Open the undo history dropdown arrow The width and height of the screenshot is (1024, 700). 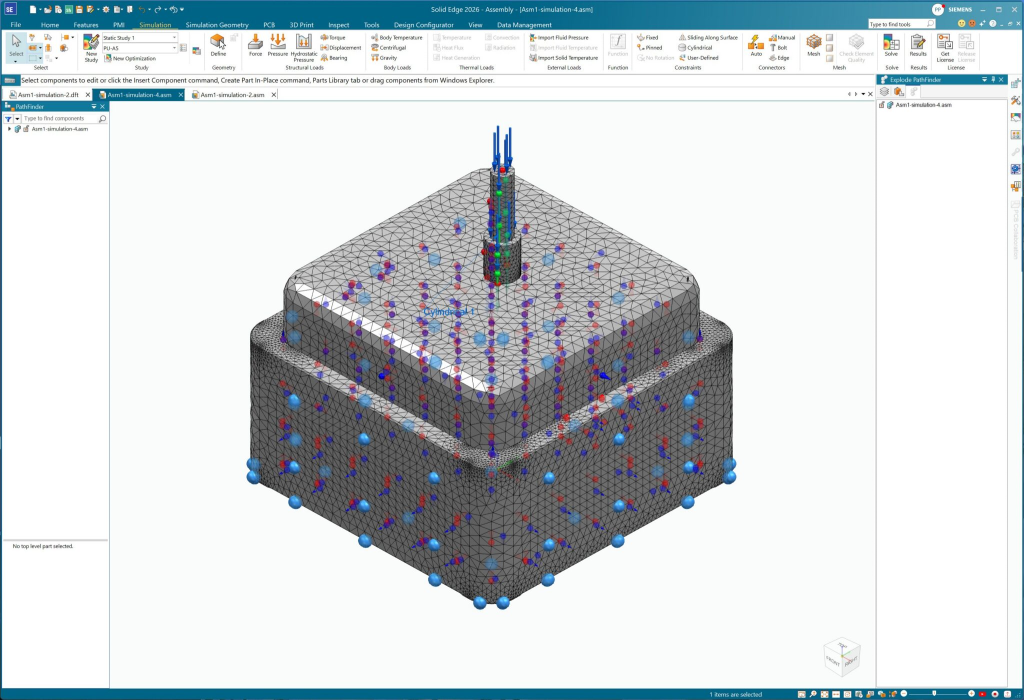click(x=149, y=10)
